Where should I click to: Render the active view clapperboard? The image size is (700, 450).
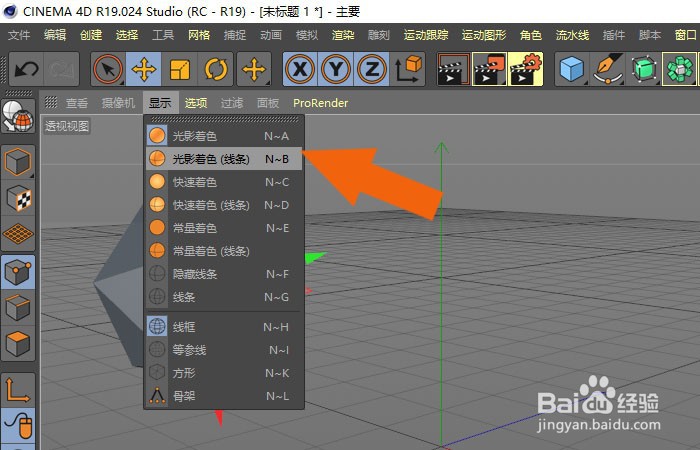pyautogui.click(x=454, y=69)
